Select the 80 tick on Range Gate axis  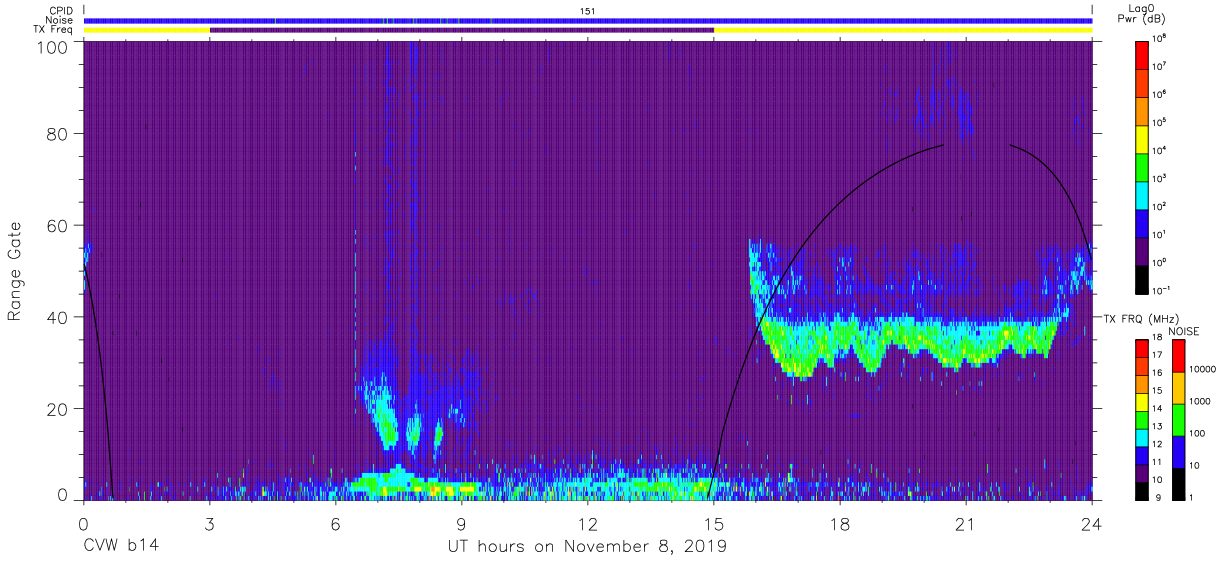(x=56, y=133)
